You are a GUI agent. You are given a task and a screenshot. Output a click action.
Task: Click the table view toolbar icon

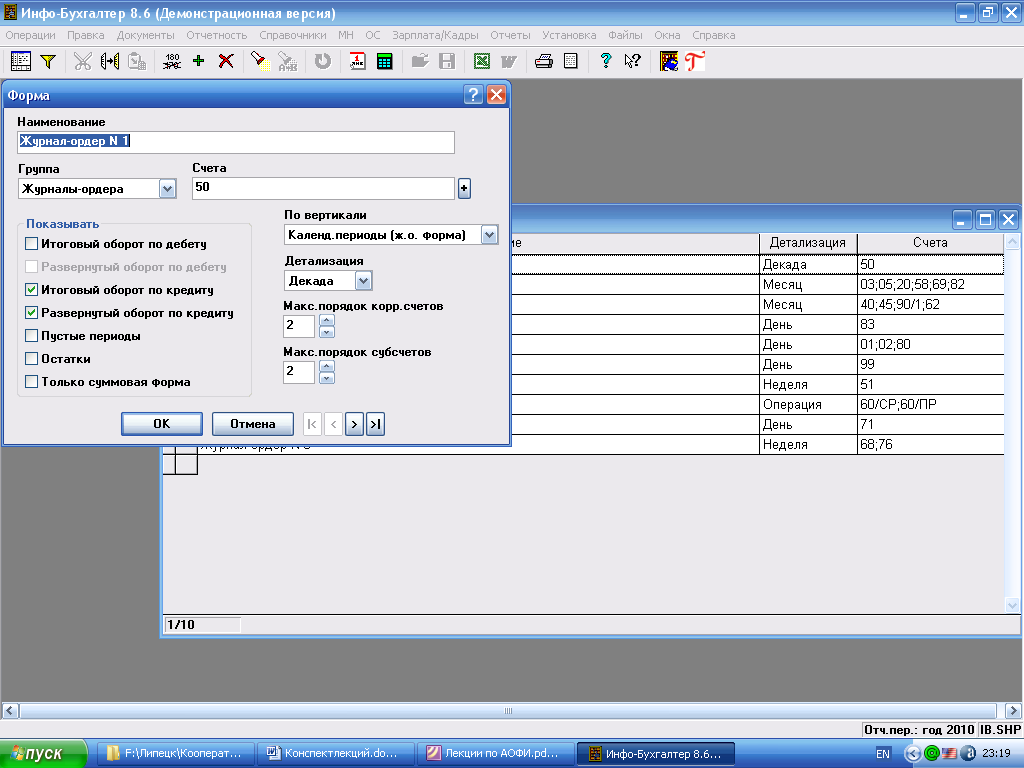(21, 61)
